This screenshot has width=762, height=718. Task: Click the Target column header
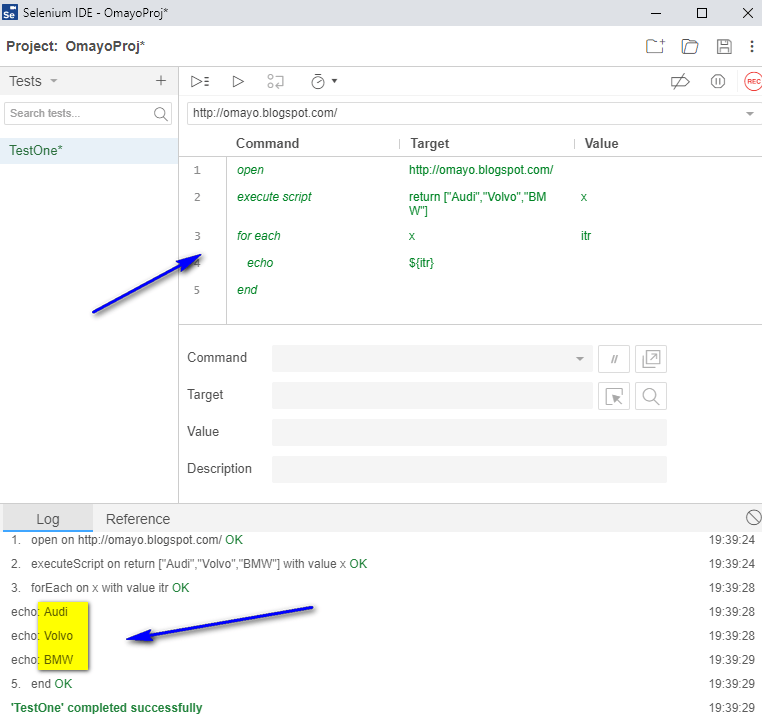coord(430,143)
